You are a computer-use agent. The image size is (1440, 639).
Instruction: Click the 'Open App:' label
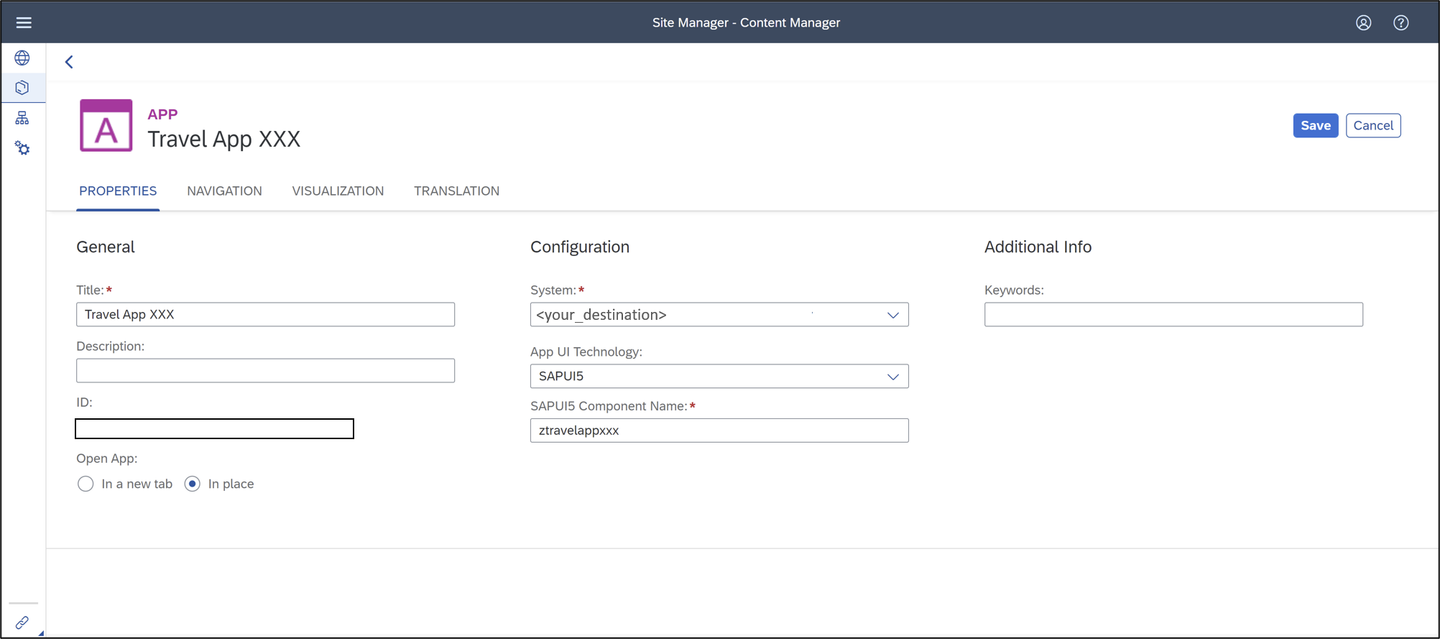coord(107,459)
